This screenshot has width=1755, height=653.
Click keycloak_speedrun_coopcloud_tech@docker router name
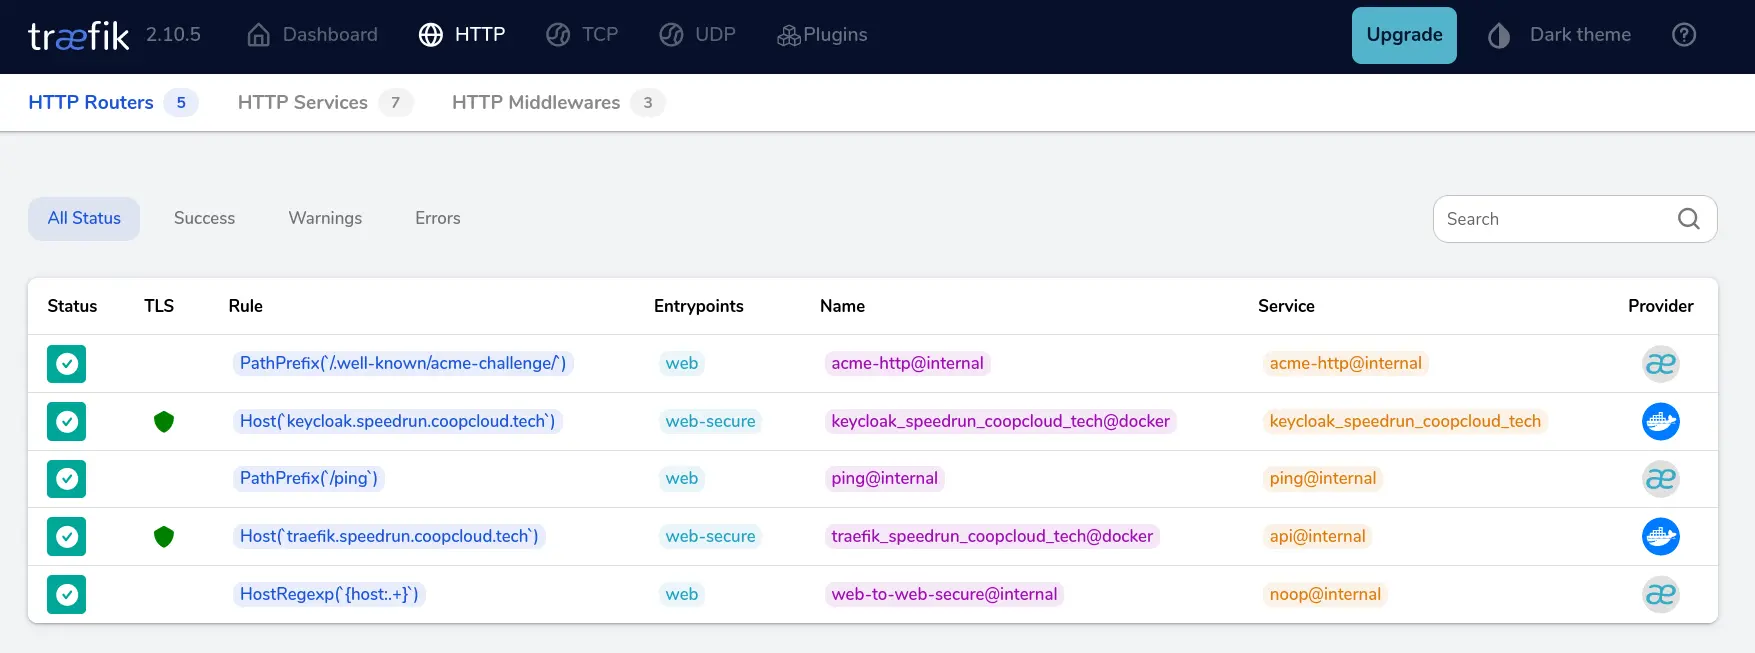pyautogui.click(x=1001, y=421)
